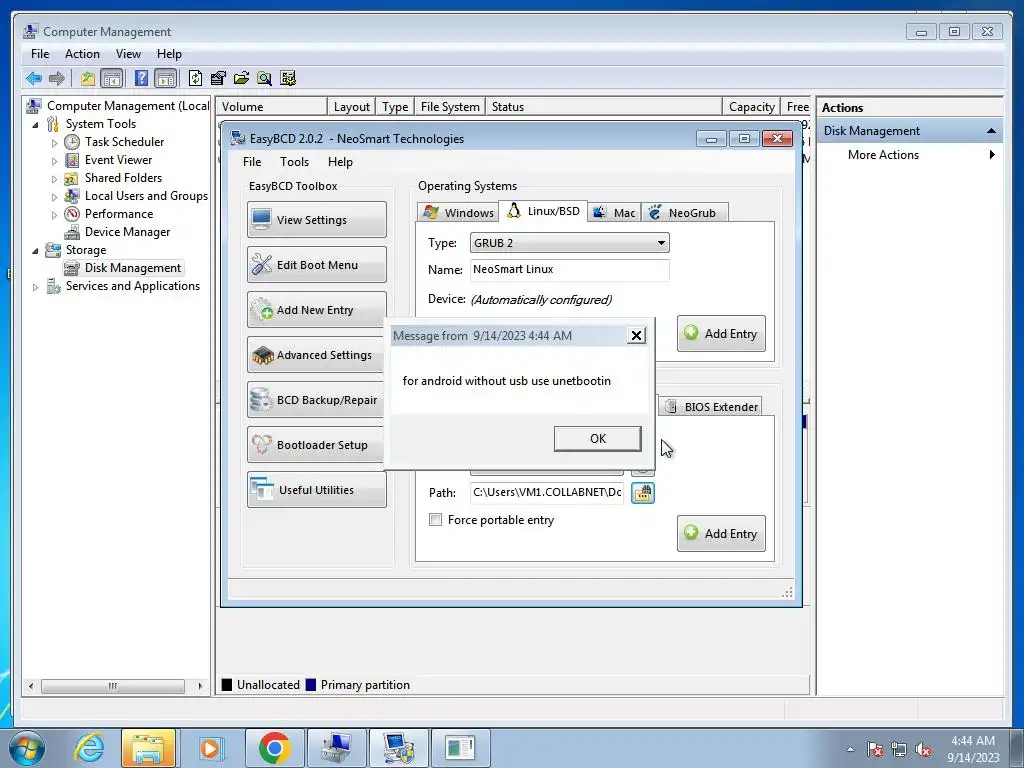
Task: Click the Back arrow in Computer Management toolbar
Action: click(x=34, y=78)
